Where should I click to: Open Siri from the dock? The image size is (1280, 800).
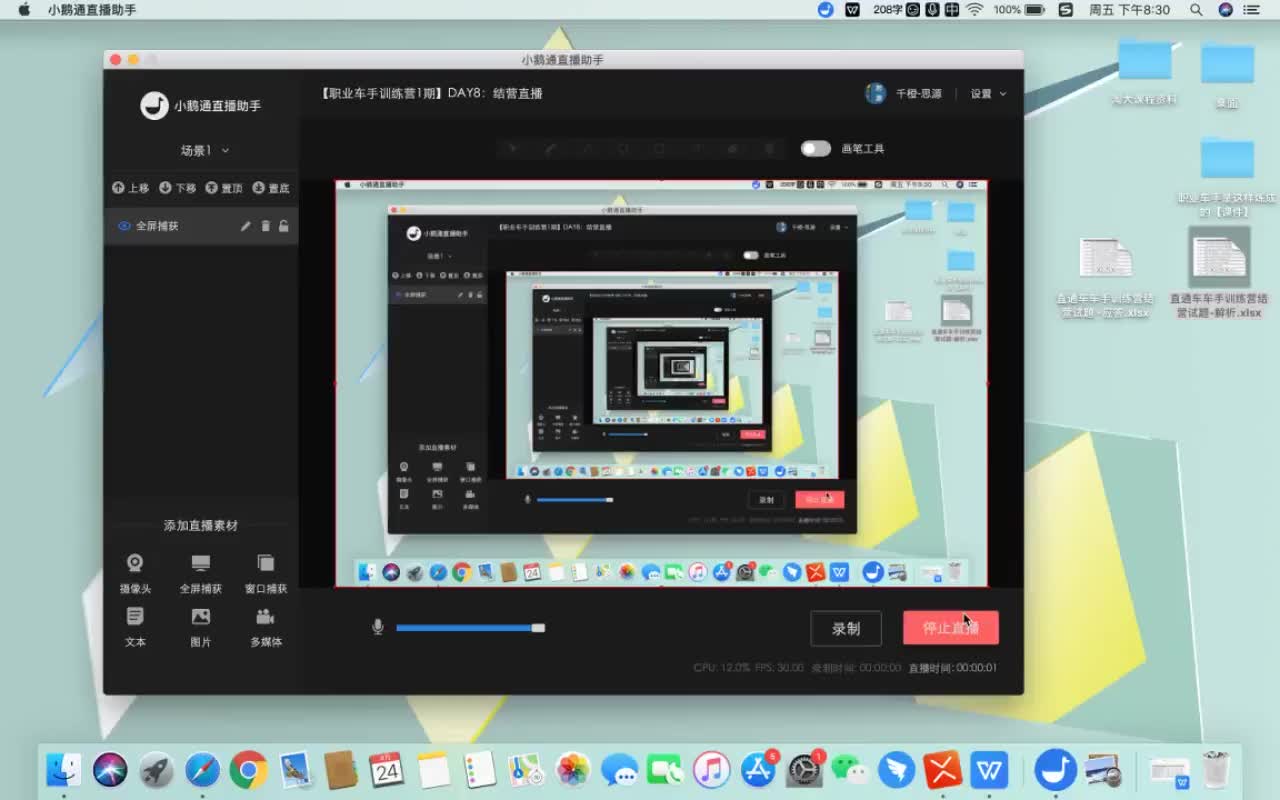coord(110,770)
